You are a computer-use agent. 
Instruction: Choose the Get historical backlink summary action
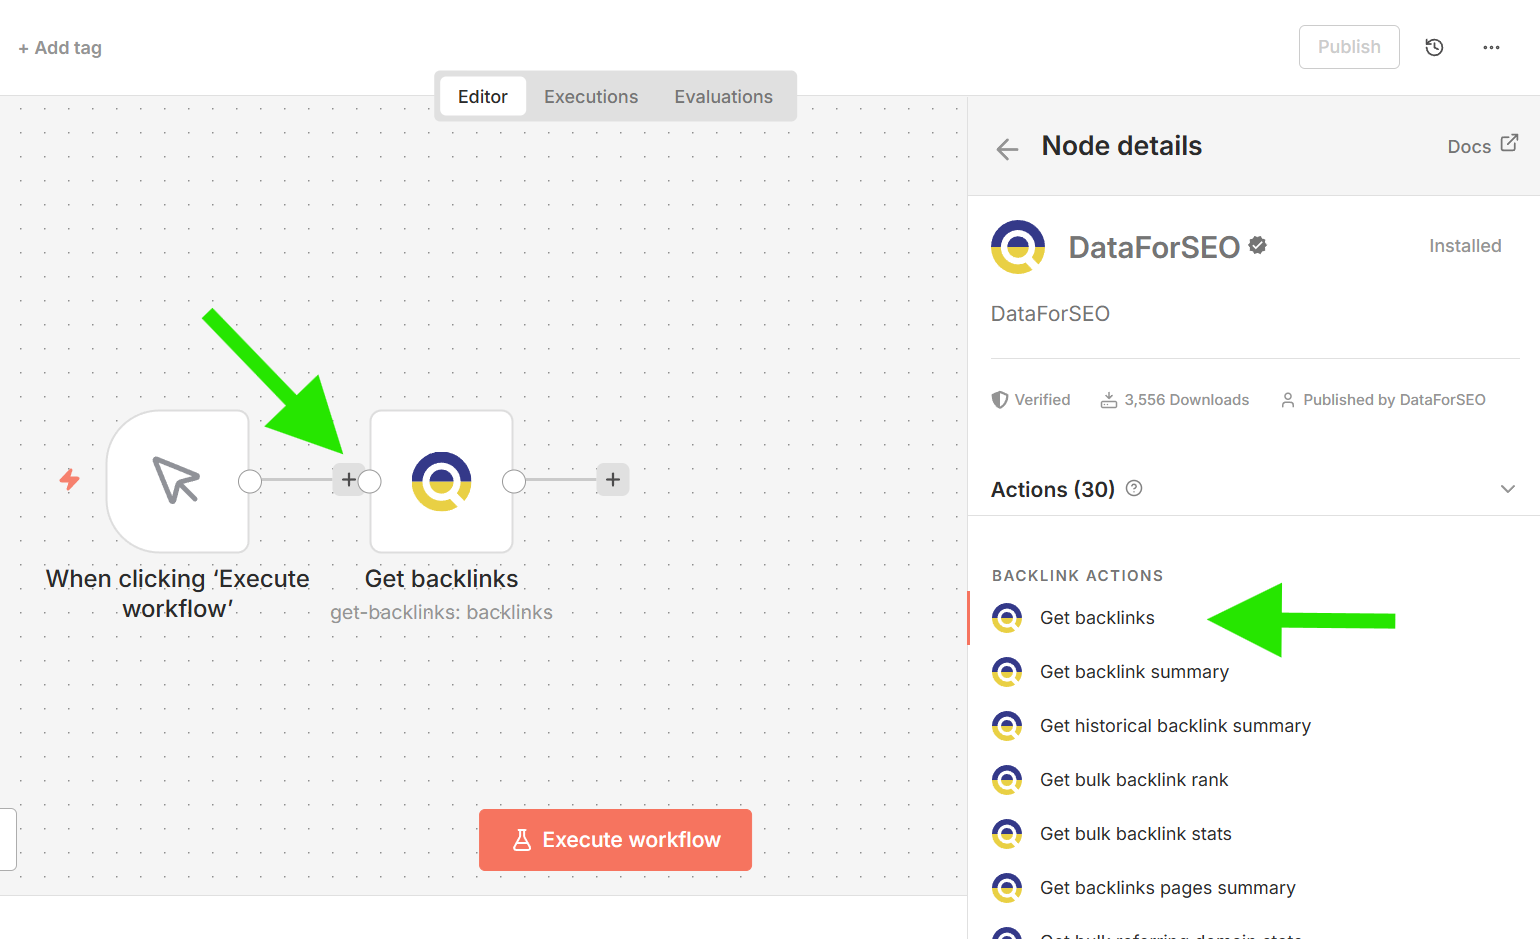pos(1175,726)
